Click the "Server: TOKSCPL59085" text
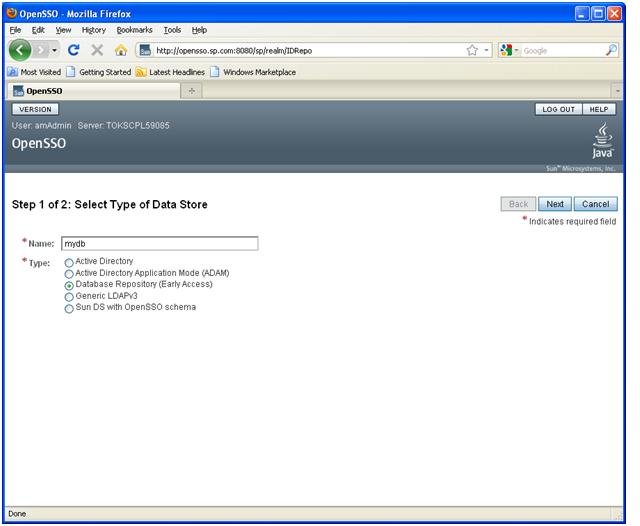640x526 pixels. pyautogui.click(x=124, y=126)
